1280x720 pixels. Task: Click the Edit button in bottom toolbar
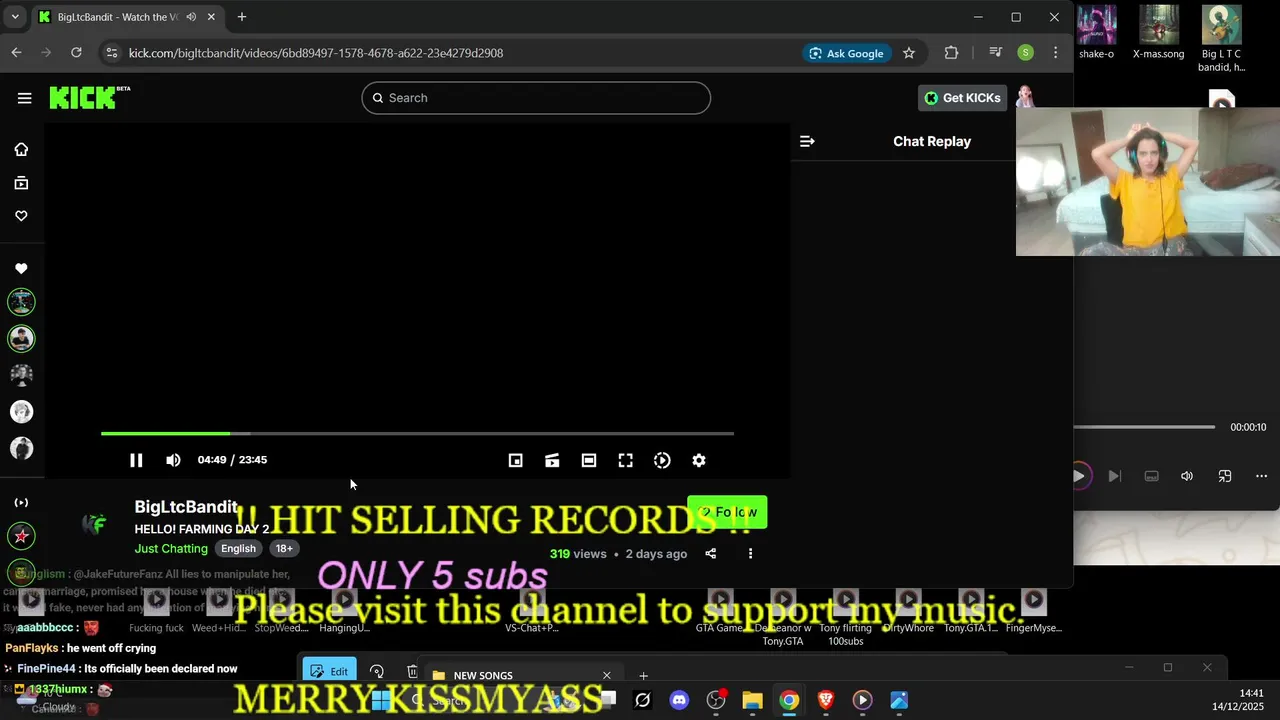(x=329, y=671)
